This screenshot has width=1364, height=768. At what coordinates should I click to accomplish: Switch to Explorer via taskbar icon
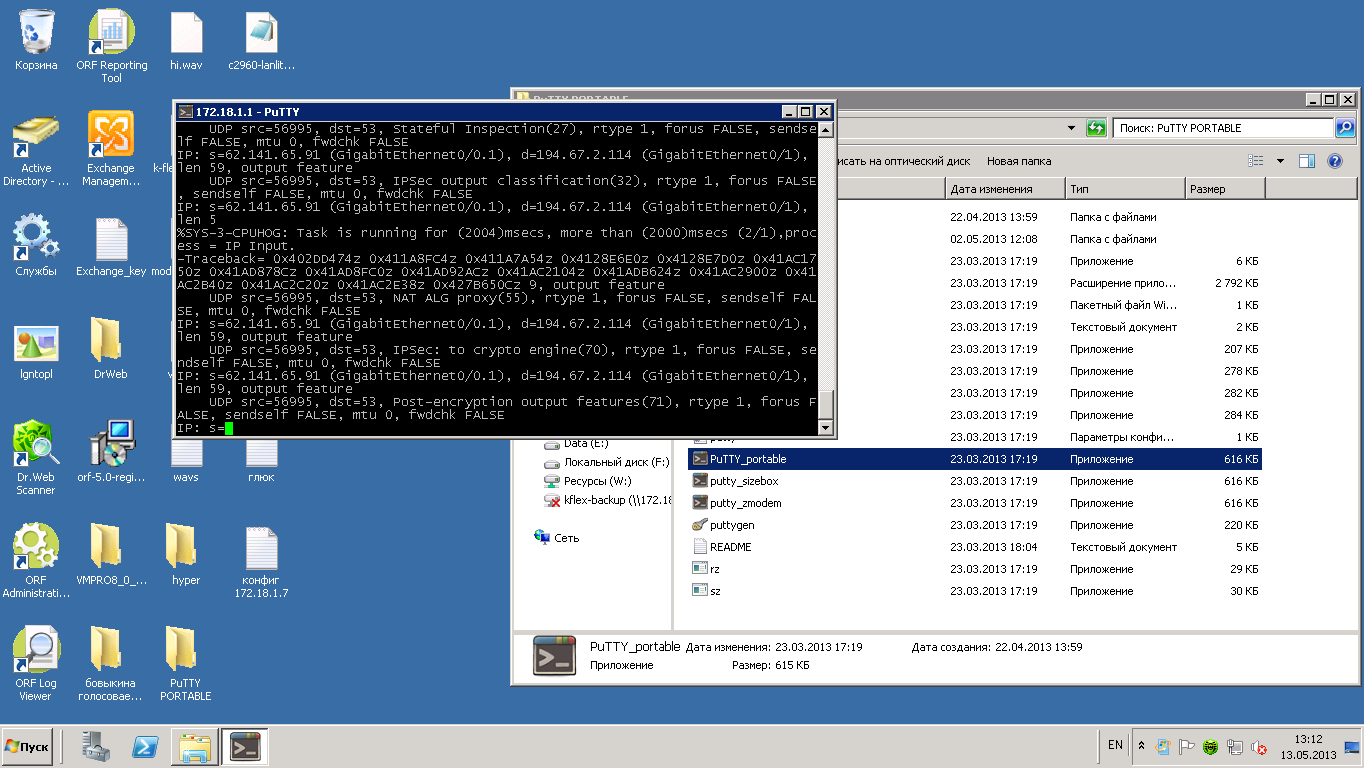[x=195, y=747]
